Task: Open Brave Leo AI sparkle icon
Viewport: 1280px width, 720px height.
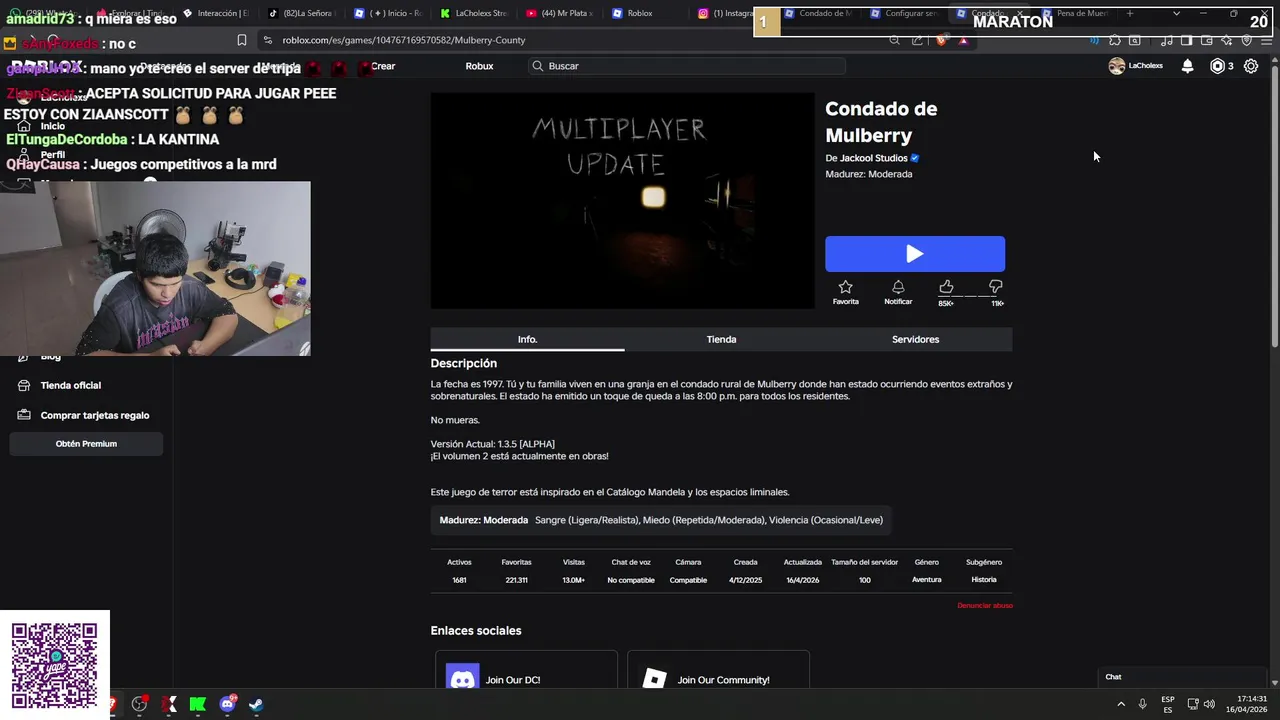Action: tap(1226, 40)
